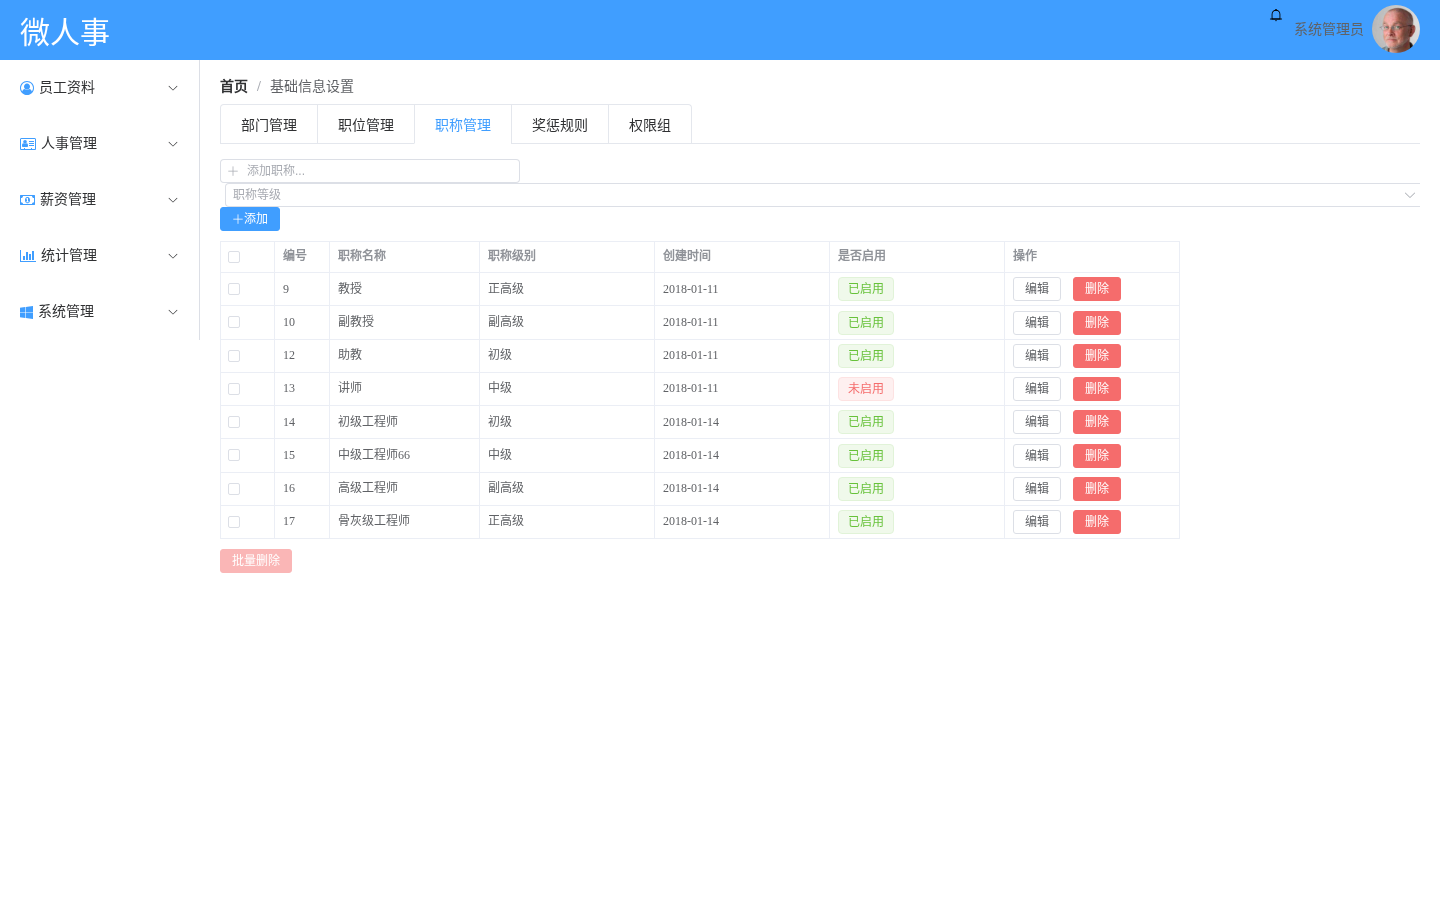
Task: Open the 权限组 tab
Action: click(650, 125)
